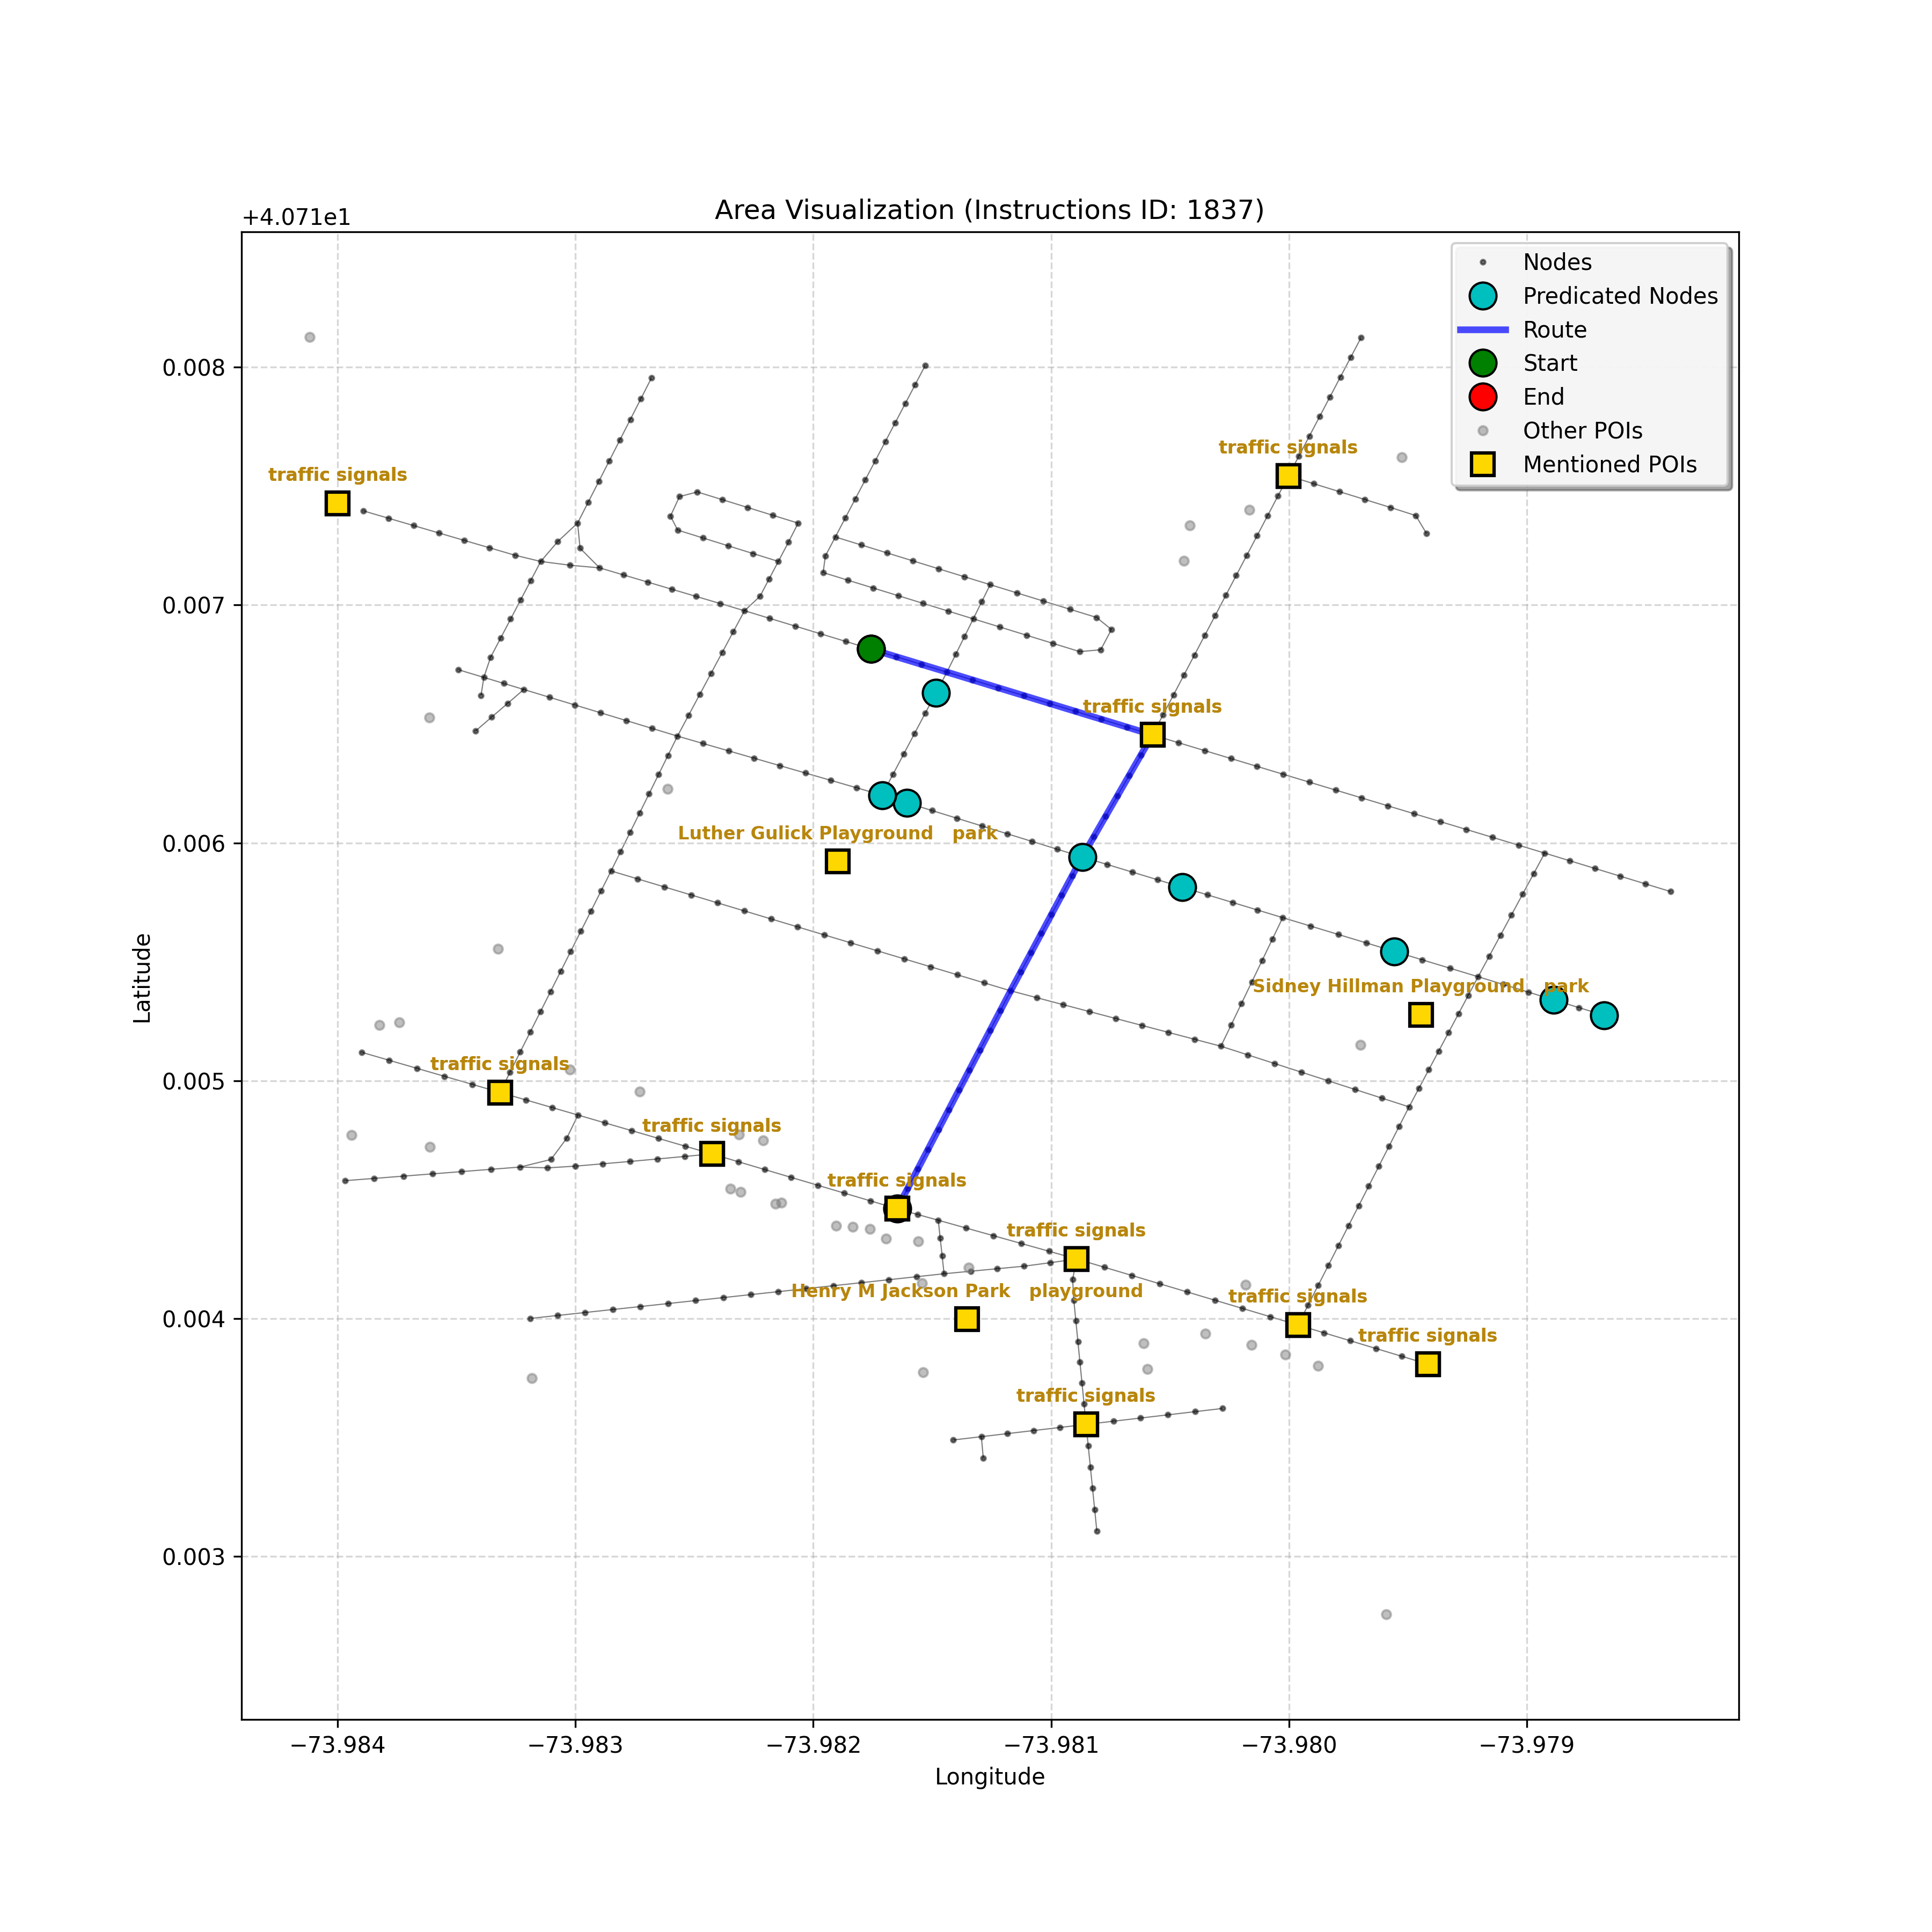Viewport: 1932px width, 1932px height.
Task: Click the Sidney Hillman Playground square marker
Action: pyautogui.click(x=1420, y=1015)
